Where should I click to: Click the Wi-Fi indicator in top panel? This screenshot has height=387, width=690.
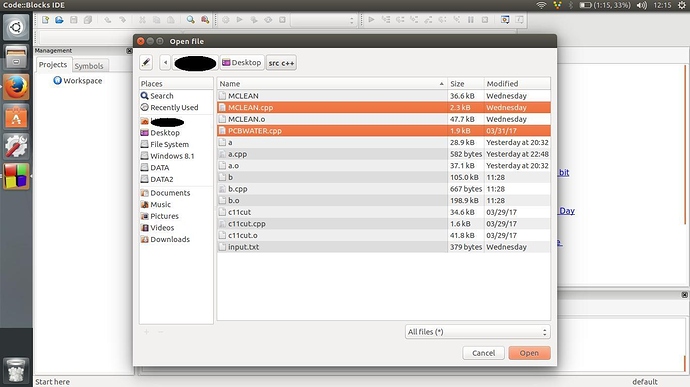point(541,5)
